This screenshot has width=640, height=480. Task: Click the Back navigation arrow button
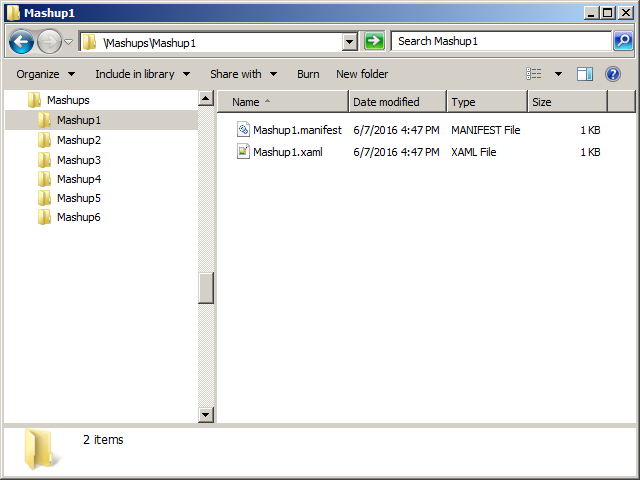pos(21,42)
